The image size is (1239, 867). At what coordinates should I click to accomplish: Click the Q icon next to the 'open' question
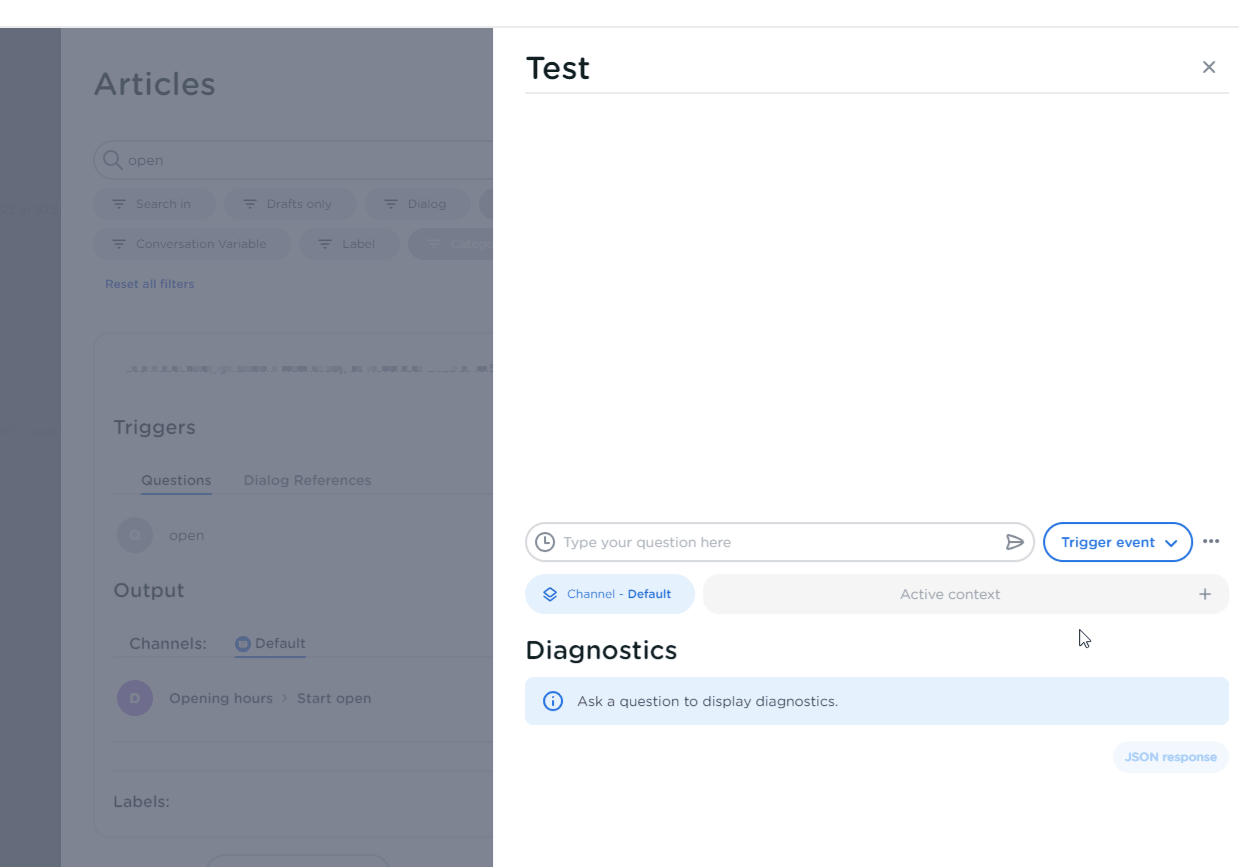(135, 535)
